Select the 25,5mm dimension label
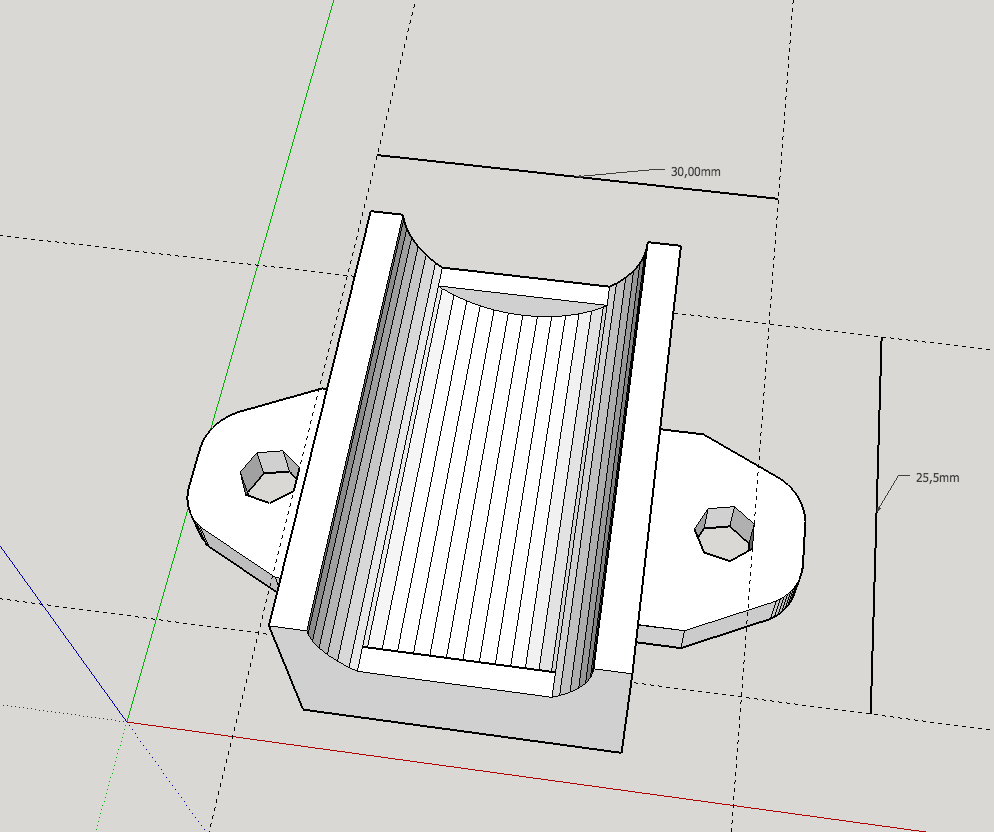 [x=938, y=478]
